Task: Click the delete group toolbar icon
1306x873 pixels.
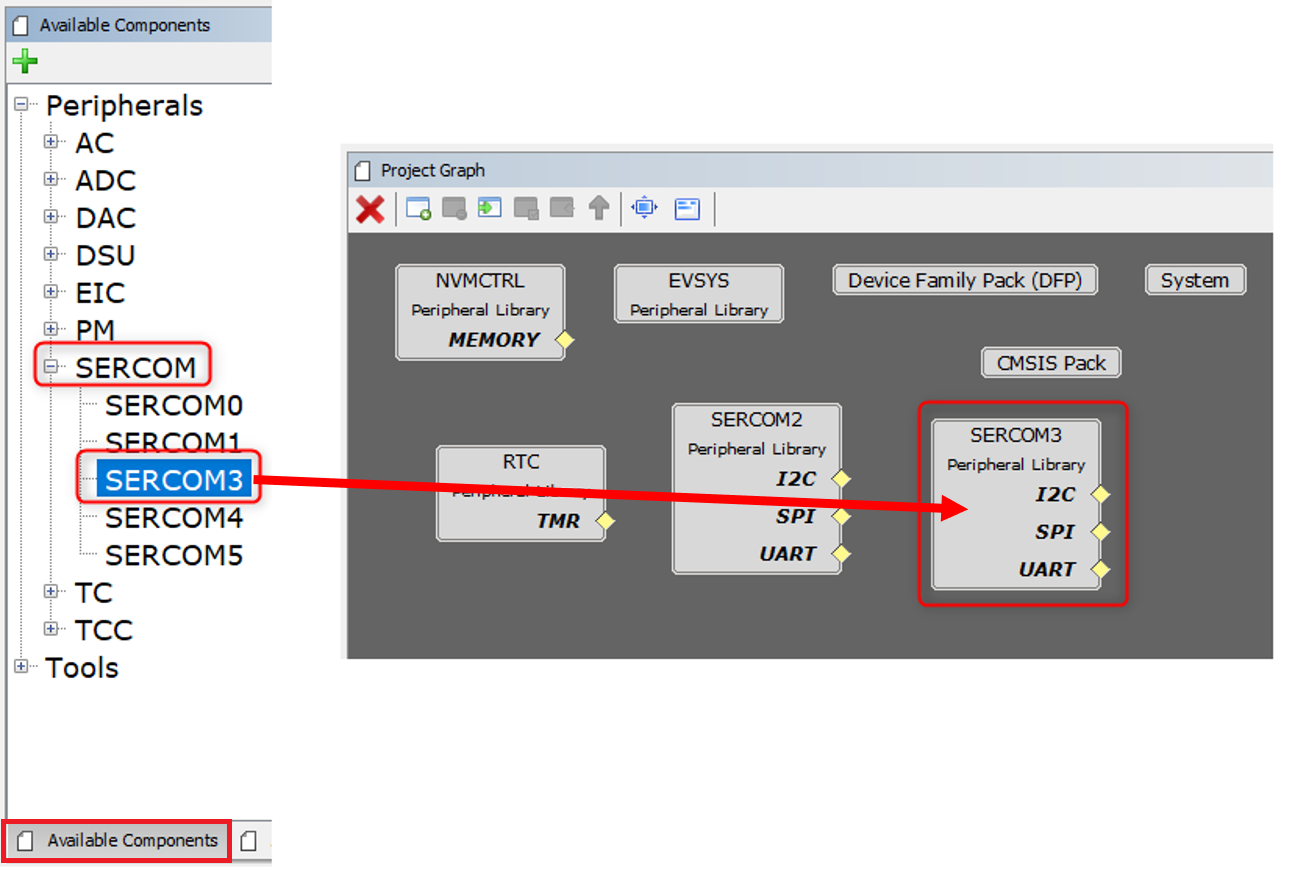Action: 452,208
